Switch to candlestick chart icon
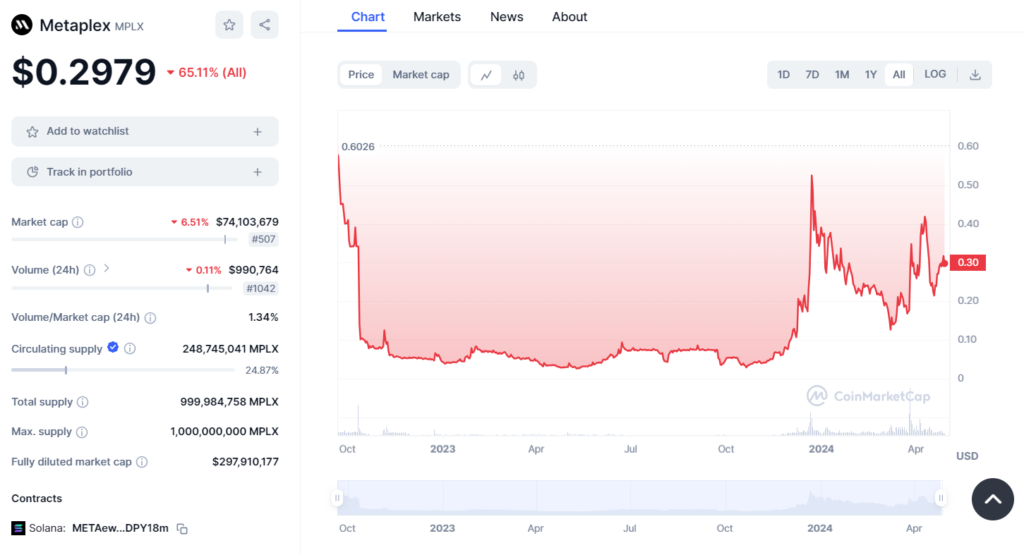Screen dimensions: 1024x555 [x=518, y=75]
